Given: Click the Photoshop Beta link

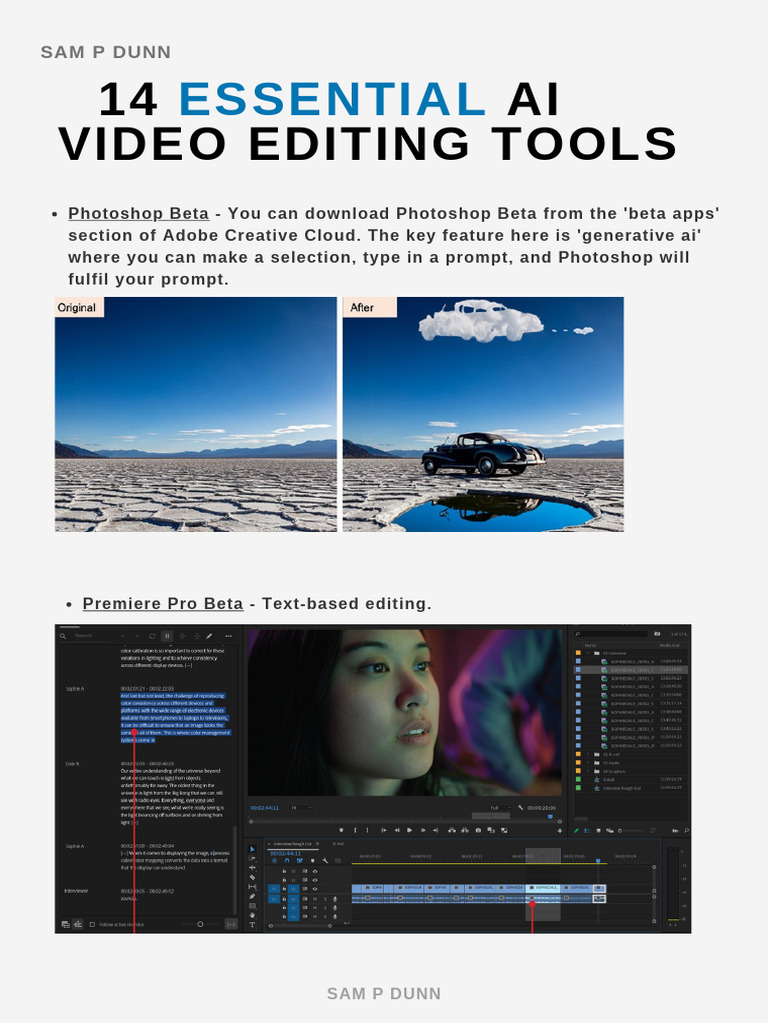Looking at the screenshot, I should click(138, 214).
